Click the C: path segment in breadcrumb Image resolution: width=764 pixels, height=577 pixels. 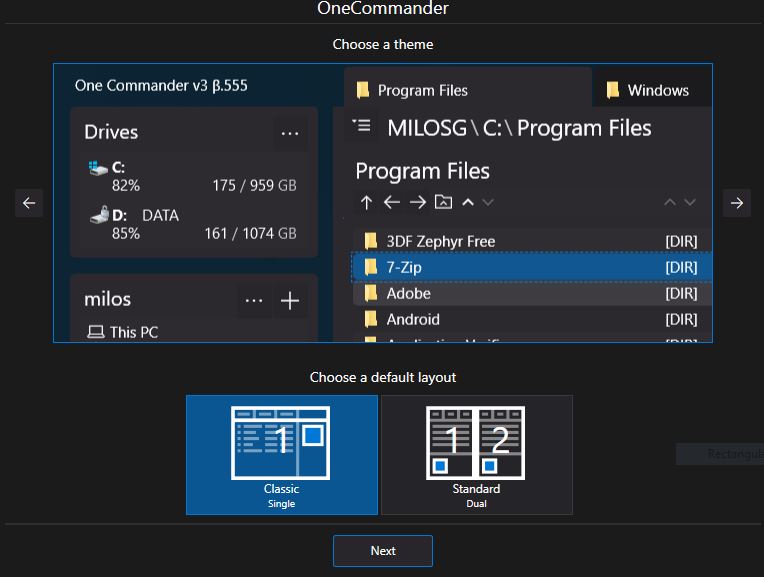tap(492, 128)
